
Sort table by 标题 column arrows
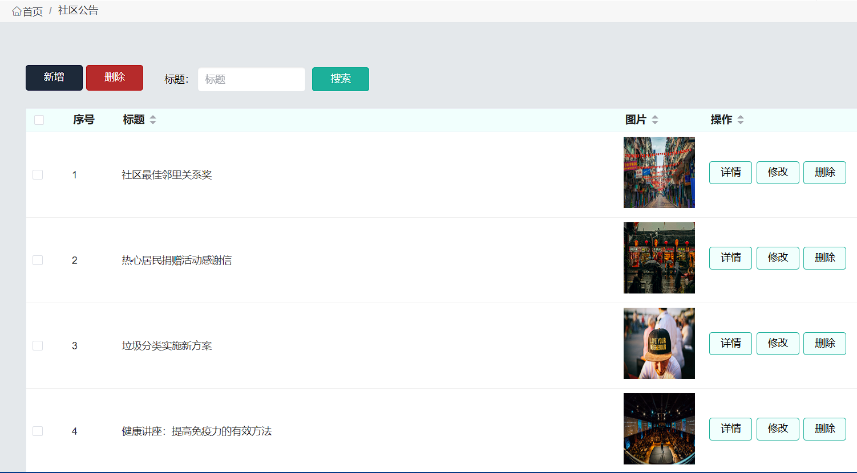[x=153, y=120]
